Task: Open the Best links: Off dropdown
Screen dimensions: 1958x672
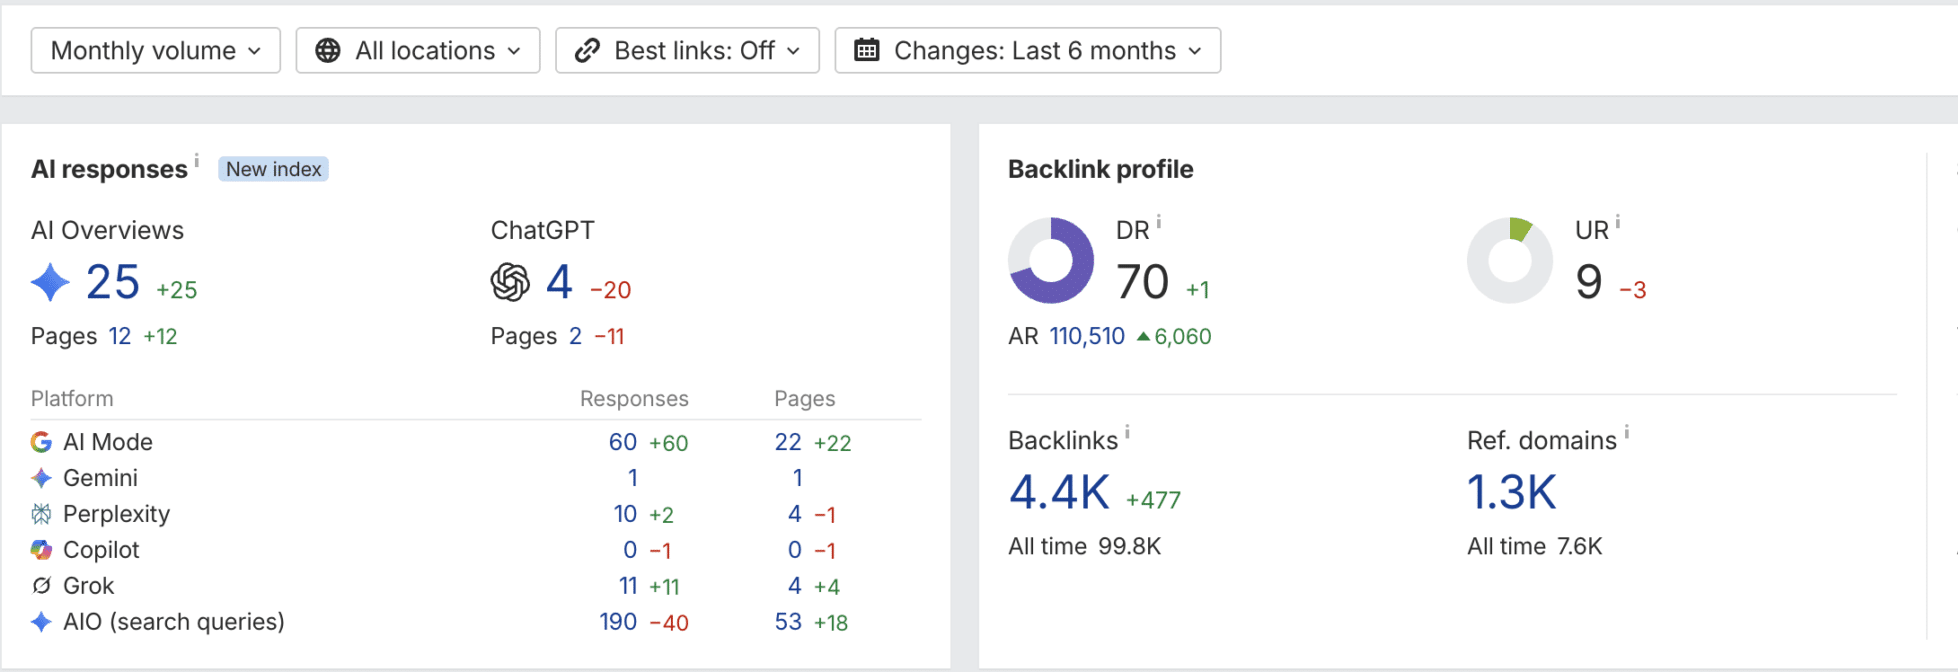Action: [687, 50]
